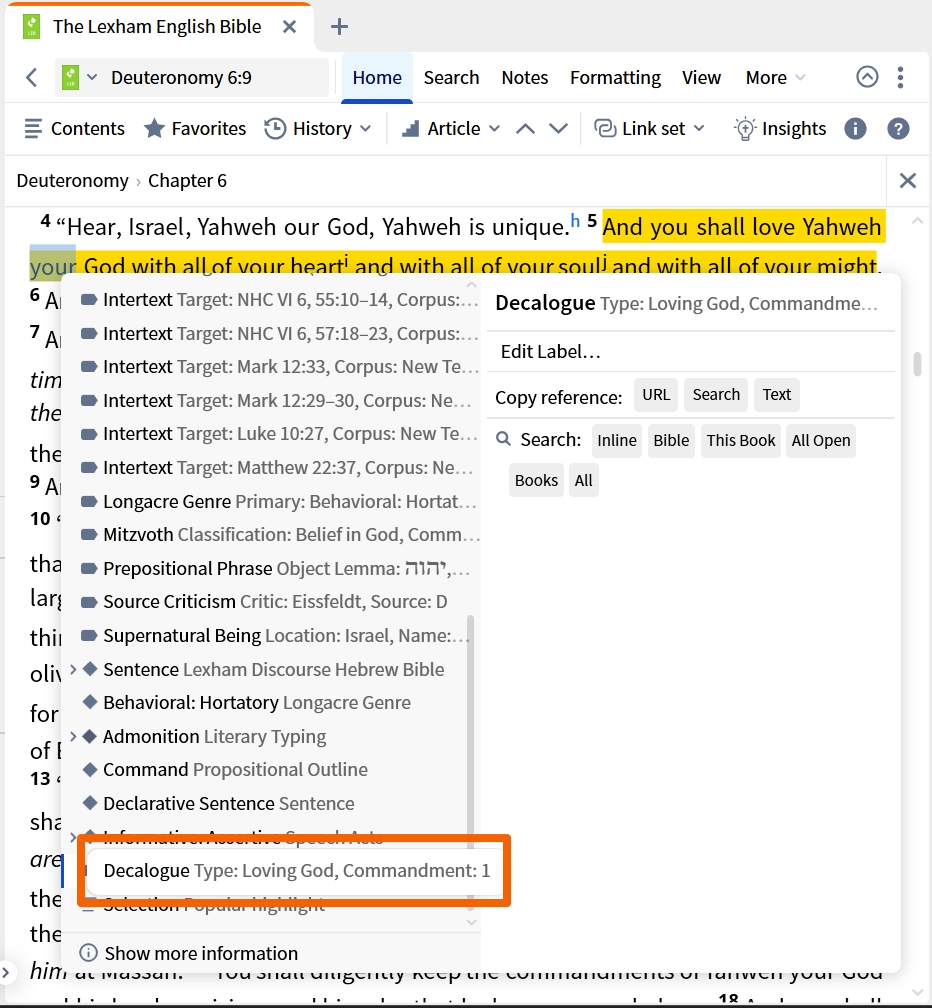The width and height of the screenshot is (932, 1008).
Task: Open Insights lightbulb
Action: [x=779, y=129]
